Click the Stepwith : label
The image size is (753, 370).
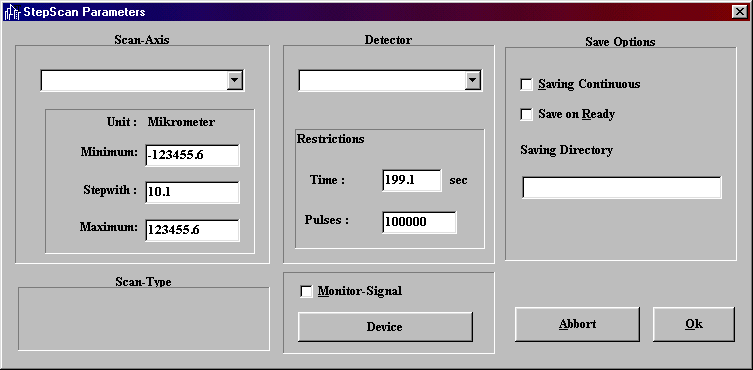tap(110, 190)
